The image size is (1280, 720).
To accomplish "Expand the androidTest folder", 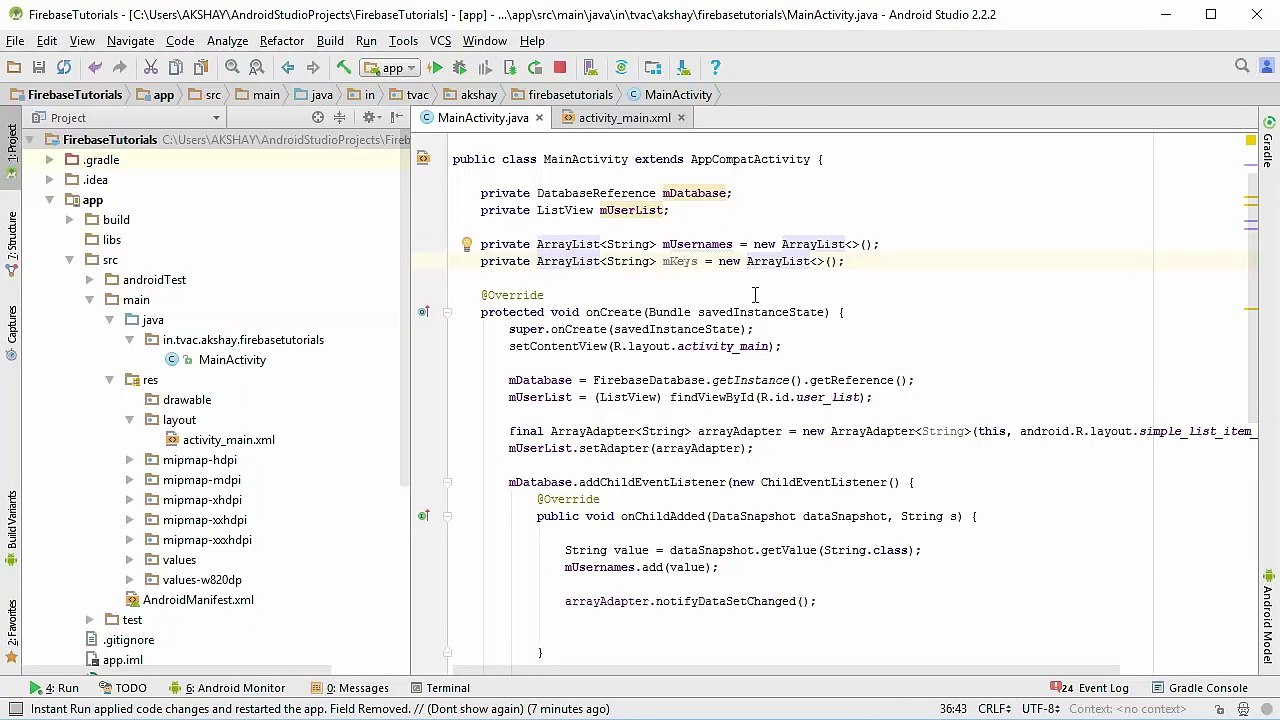I will click(89, 280).
